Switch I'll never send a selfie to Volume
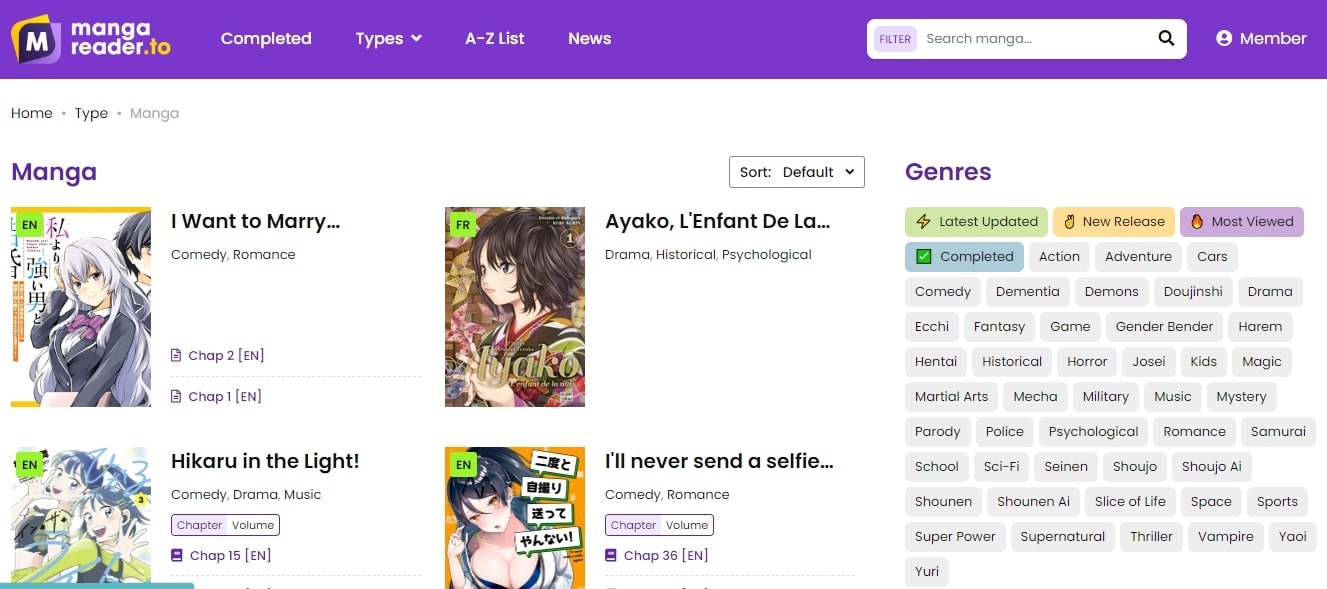 coord(687,525)
